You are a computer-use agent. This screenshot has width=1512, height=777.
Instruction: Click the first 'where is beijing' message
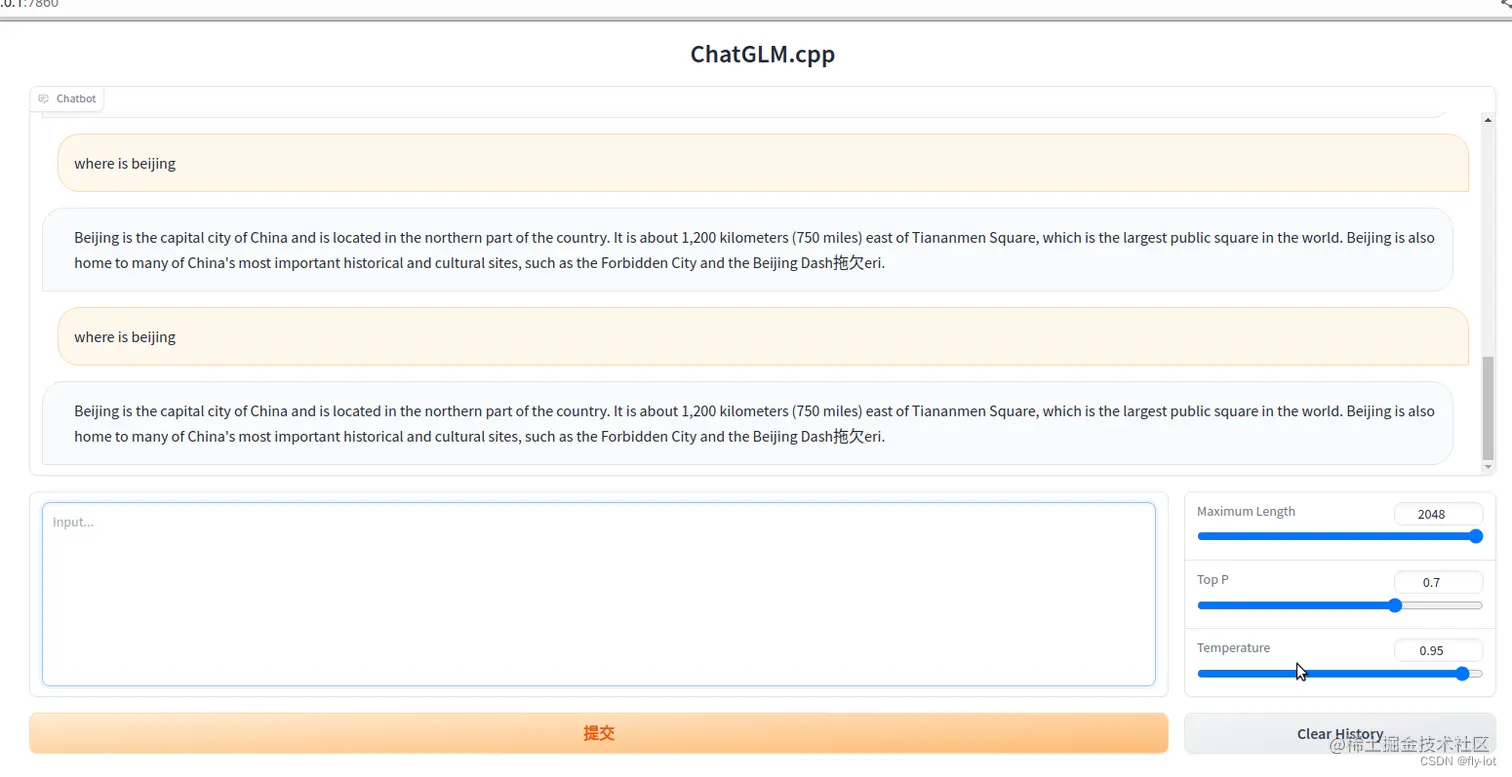[763, 163]
